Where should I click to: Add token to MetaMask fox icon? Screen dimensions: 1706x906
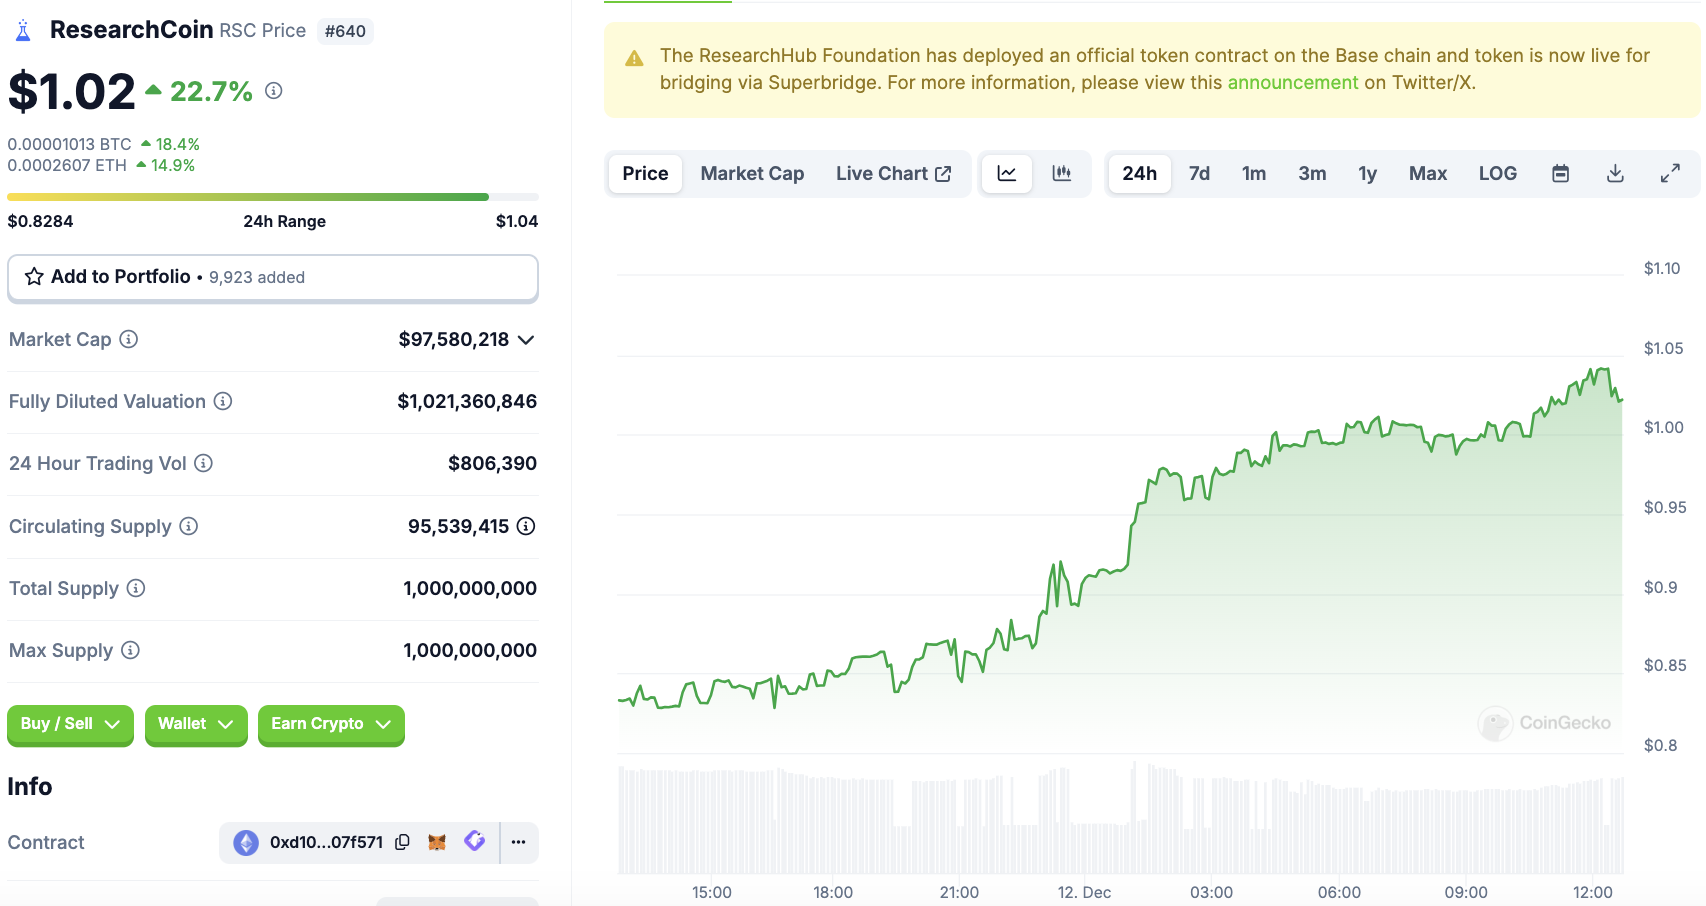[x=437, y=842]
